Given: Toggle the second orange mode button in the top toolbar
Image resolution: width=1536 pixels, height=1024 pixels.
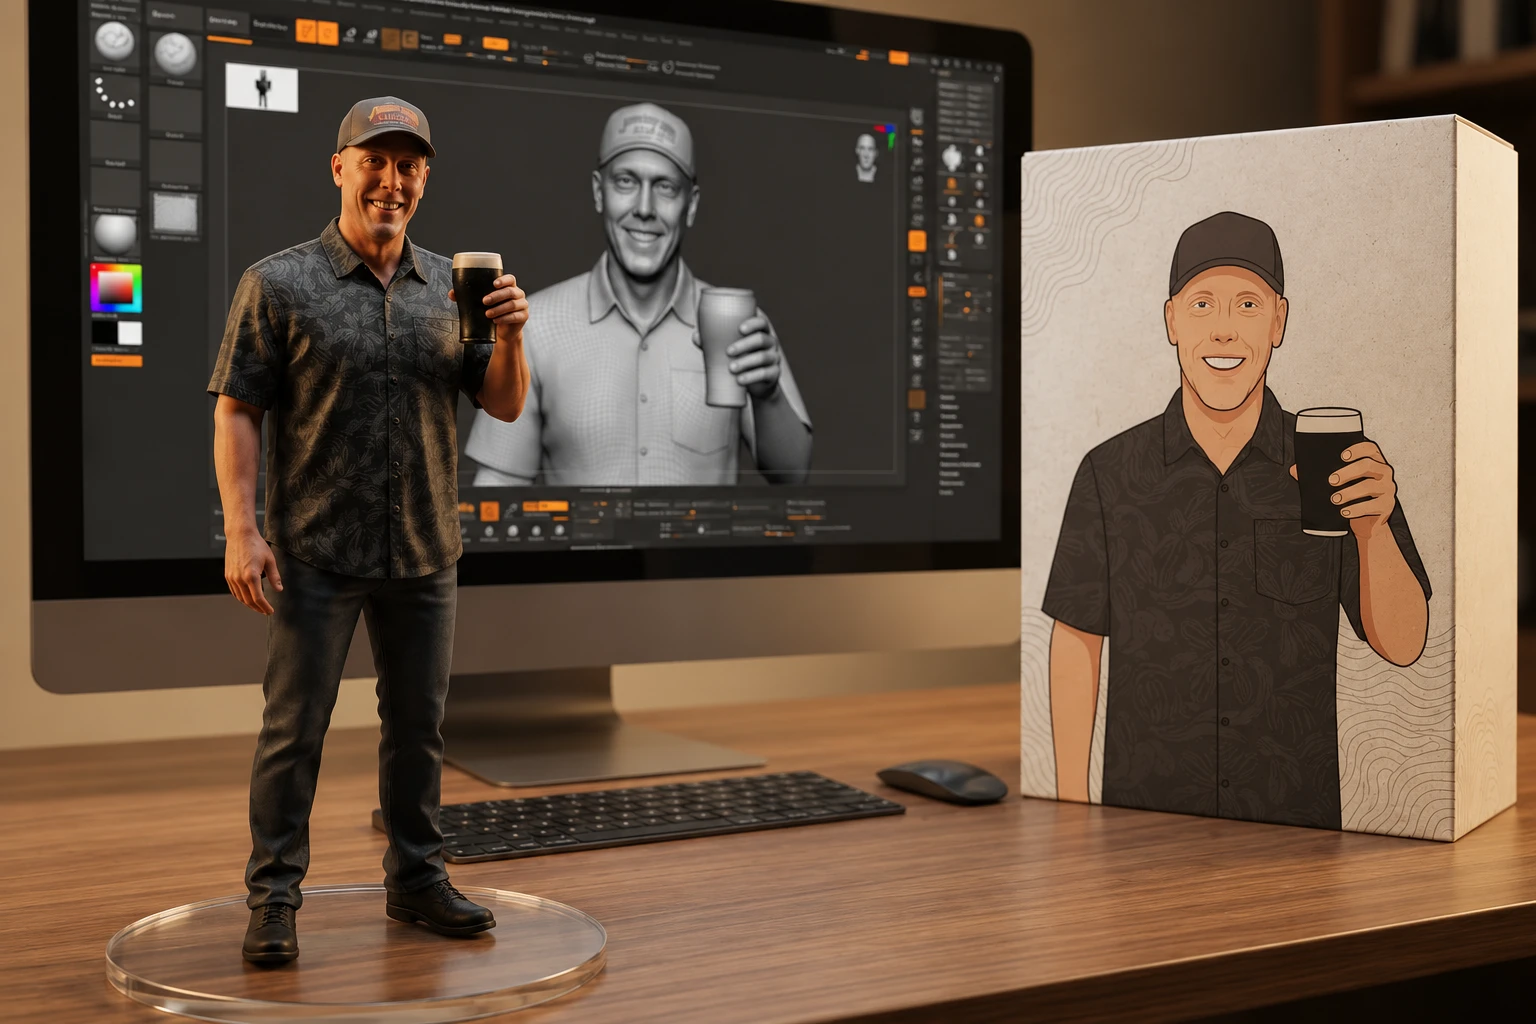Looking at the screenshot, I should click(x=328, y=34).
